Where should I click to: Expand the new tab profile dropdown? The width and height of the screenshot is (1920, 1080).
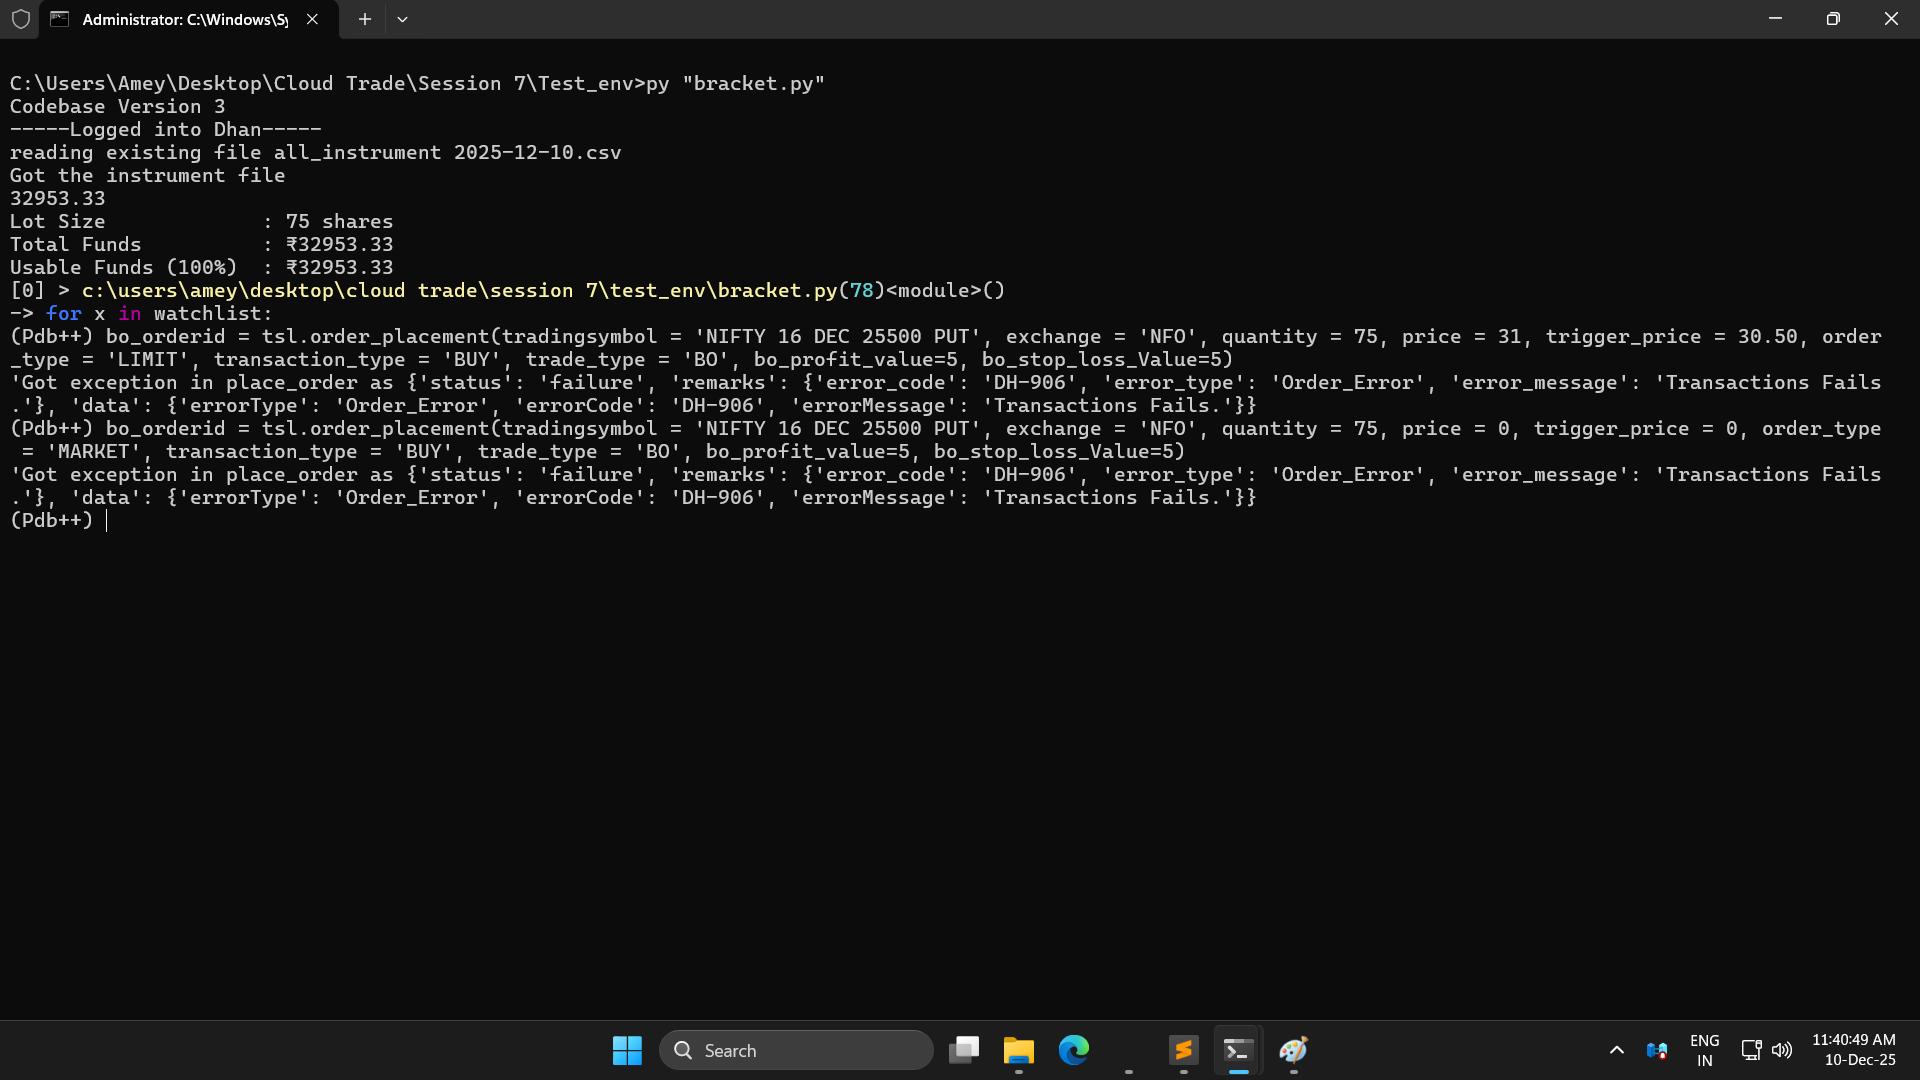click(x=402, y=19)
